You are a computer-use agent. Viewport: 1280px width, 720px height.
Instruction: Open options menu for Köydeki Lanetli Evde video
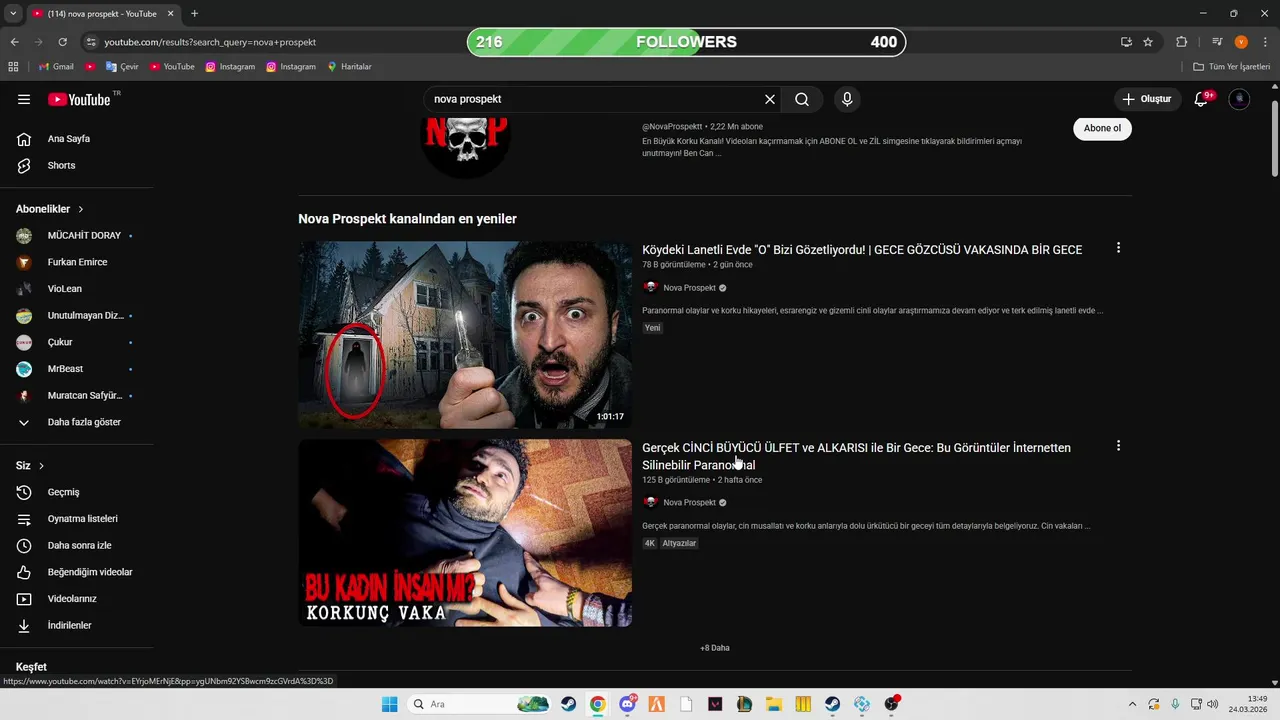[x=1118, y=248]
